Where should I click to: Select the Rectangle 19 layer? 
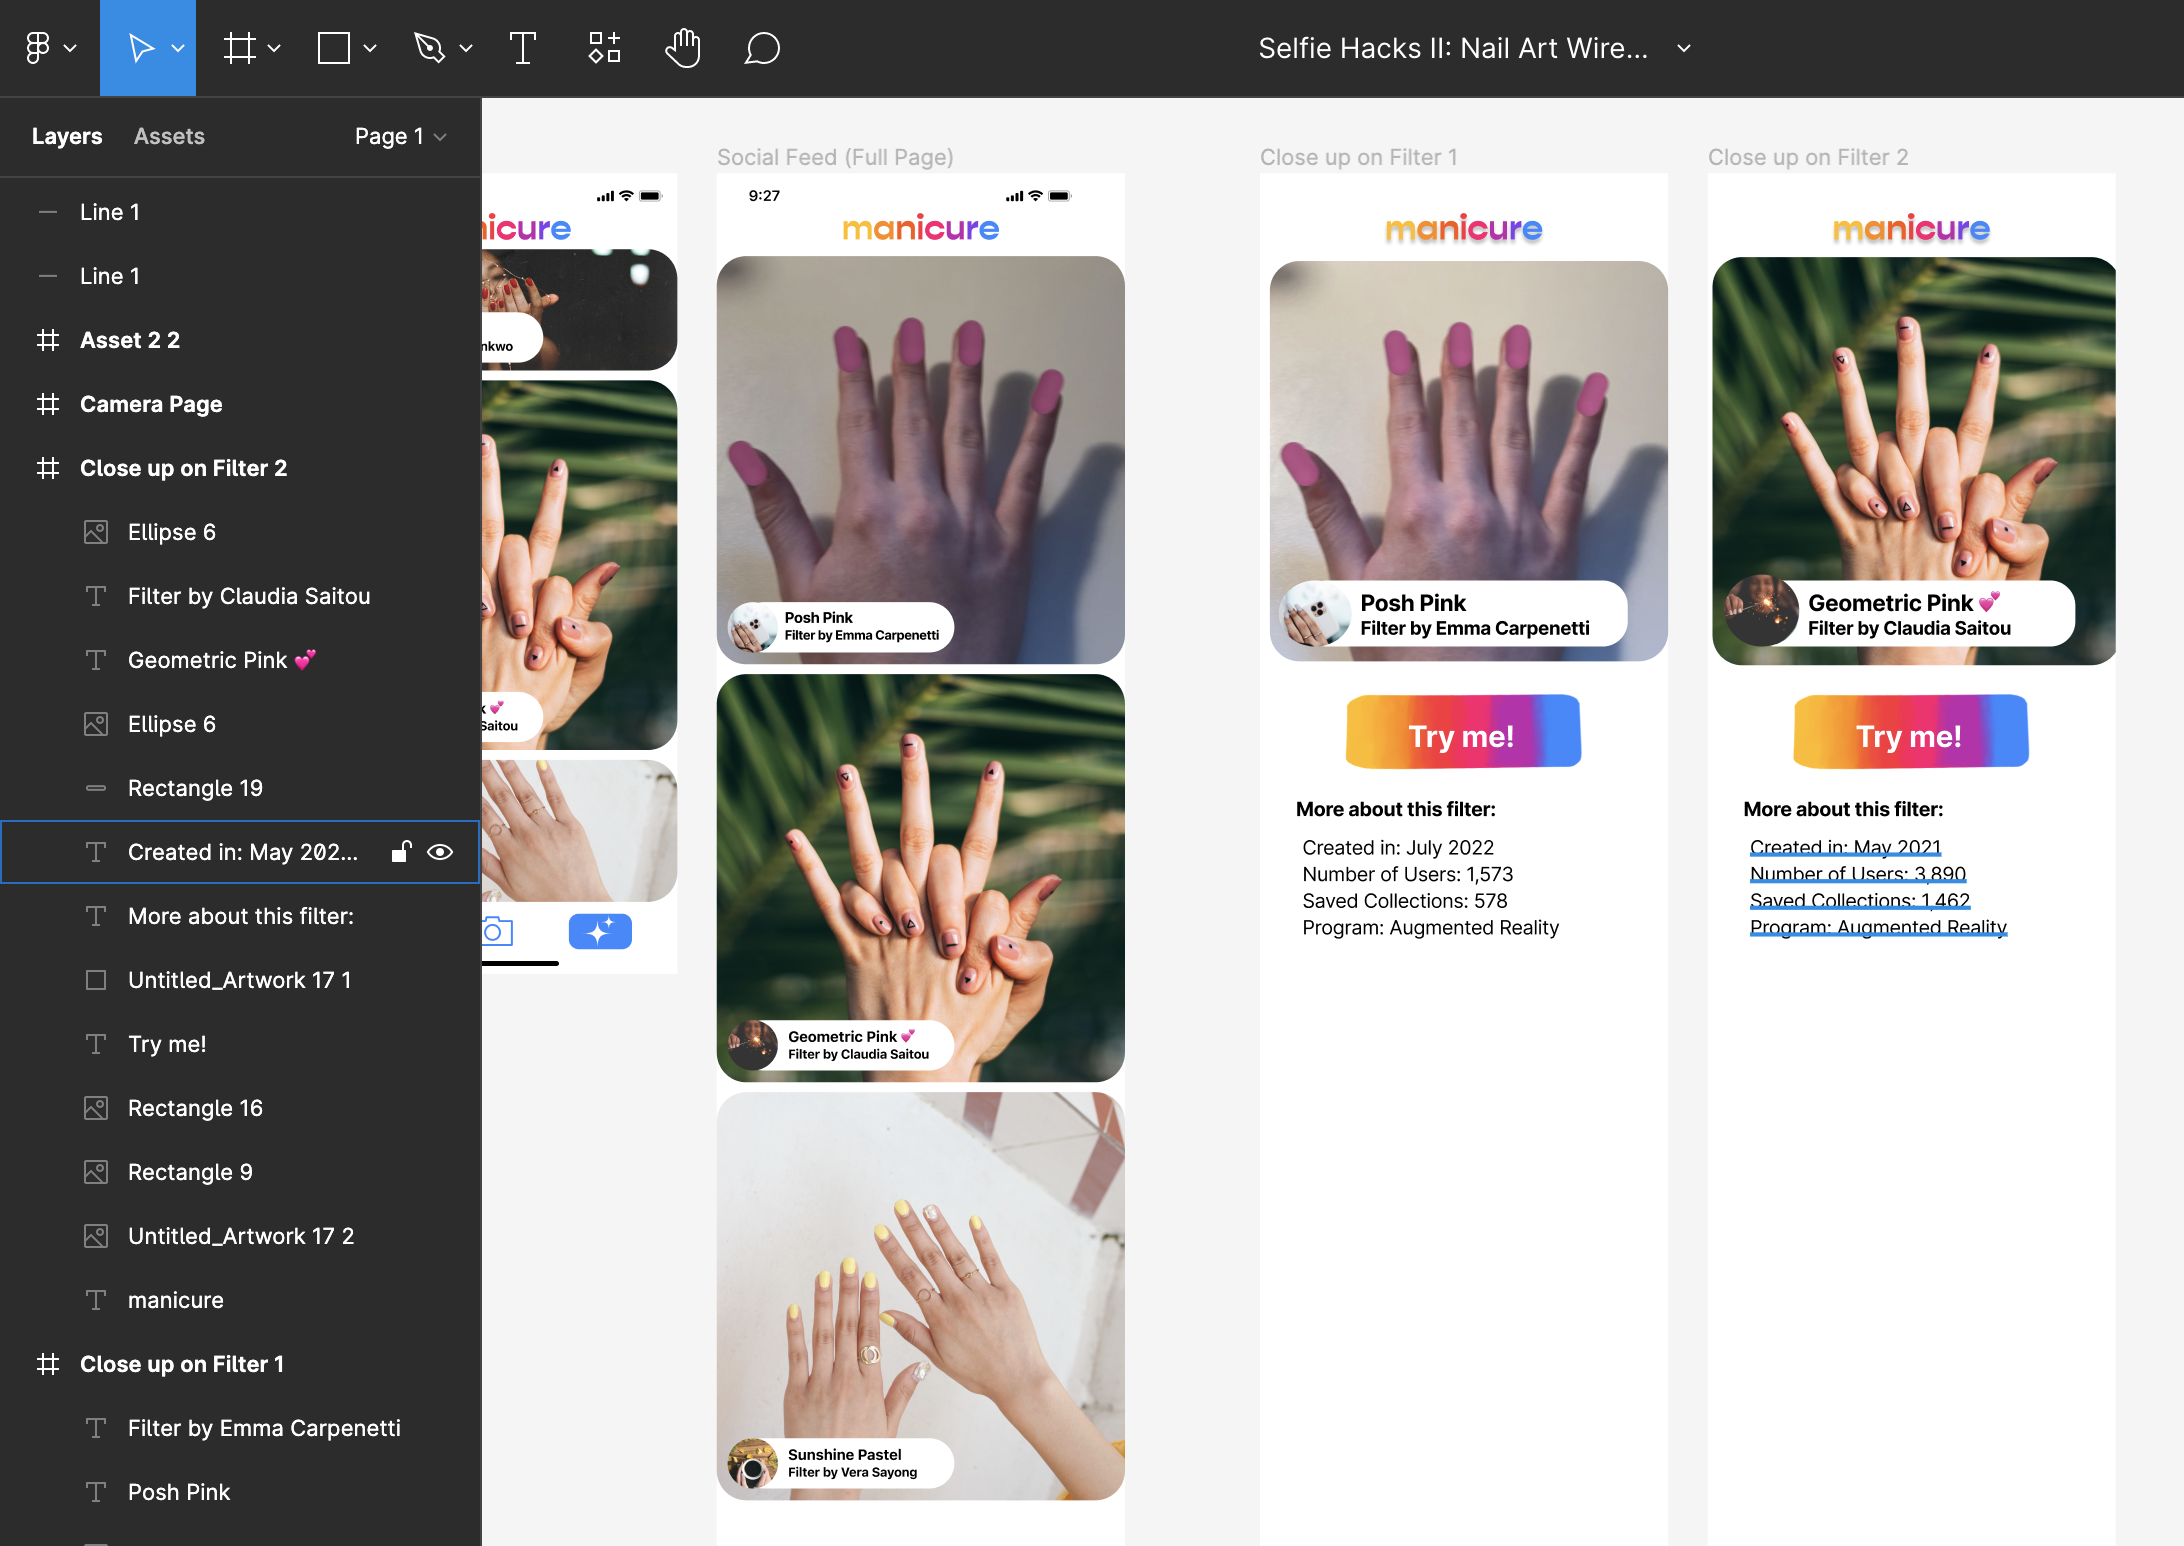(x=195, y=788)
